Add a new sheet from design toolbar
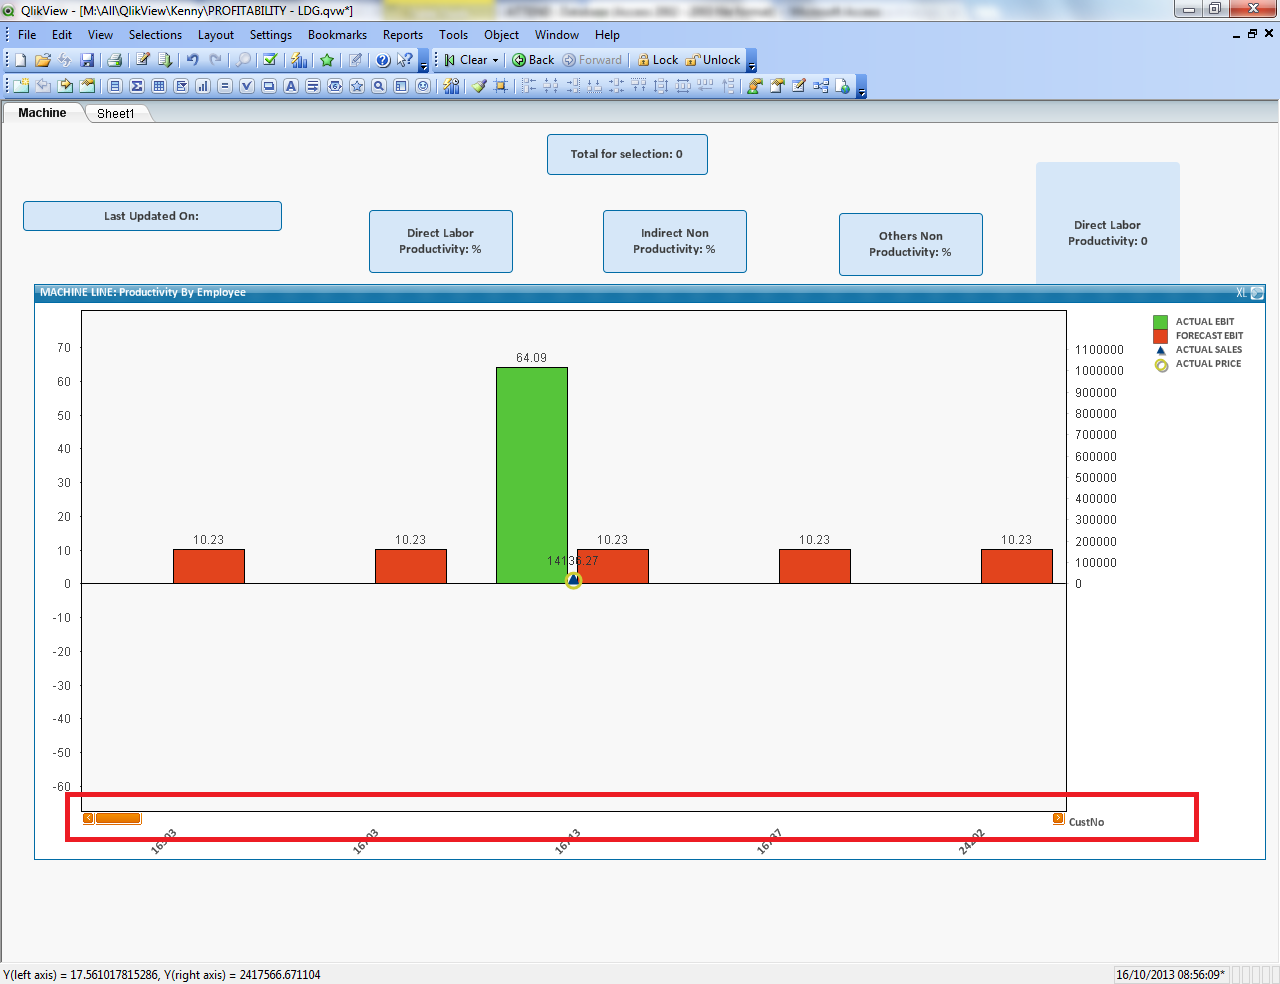Viewport: 1280px width, 984px height. pos(21,86)
